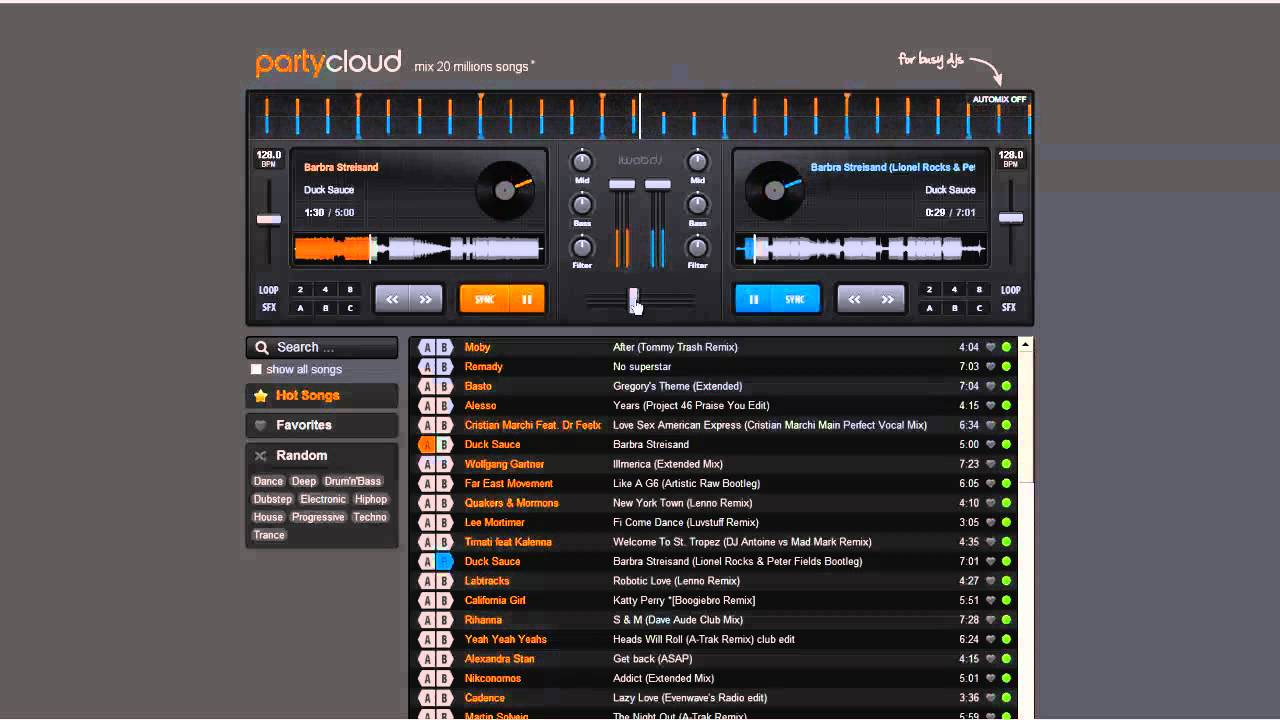Click the artist name Yeah Yeah Yeahs

point(506,640)
